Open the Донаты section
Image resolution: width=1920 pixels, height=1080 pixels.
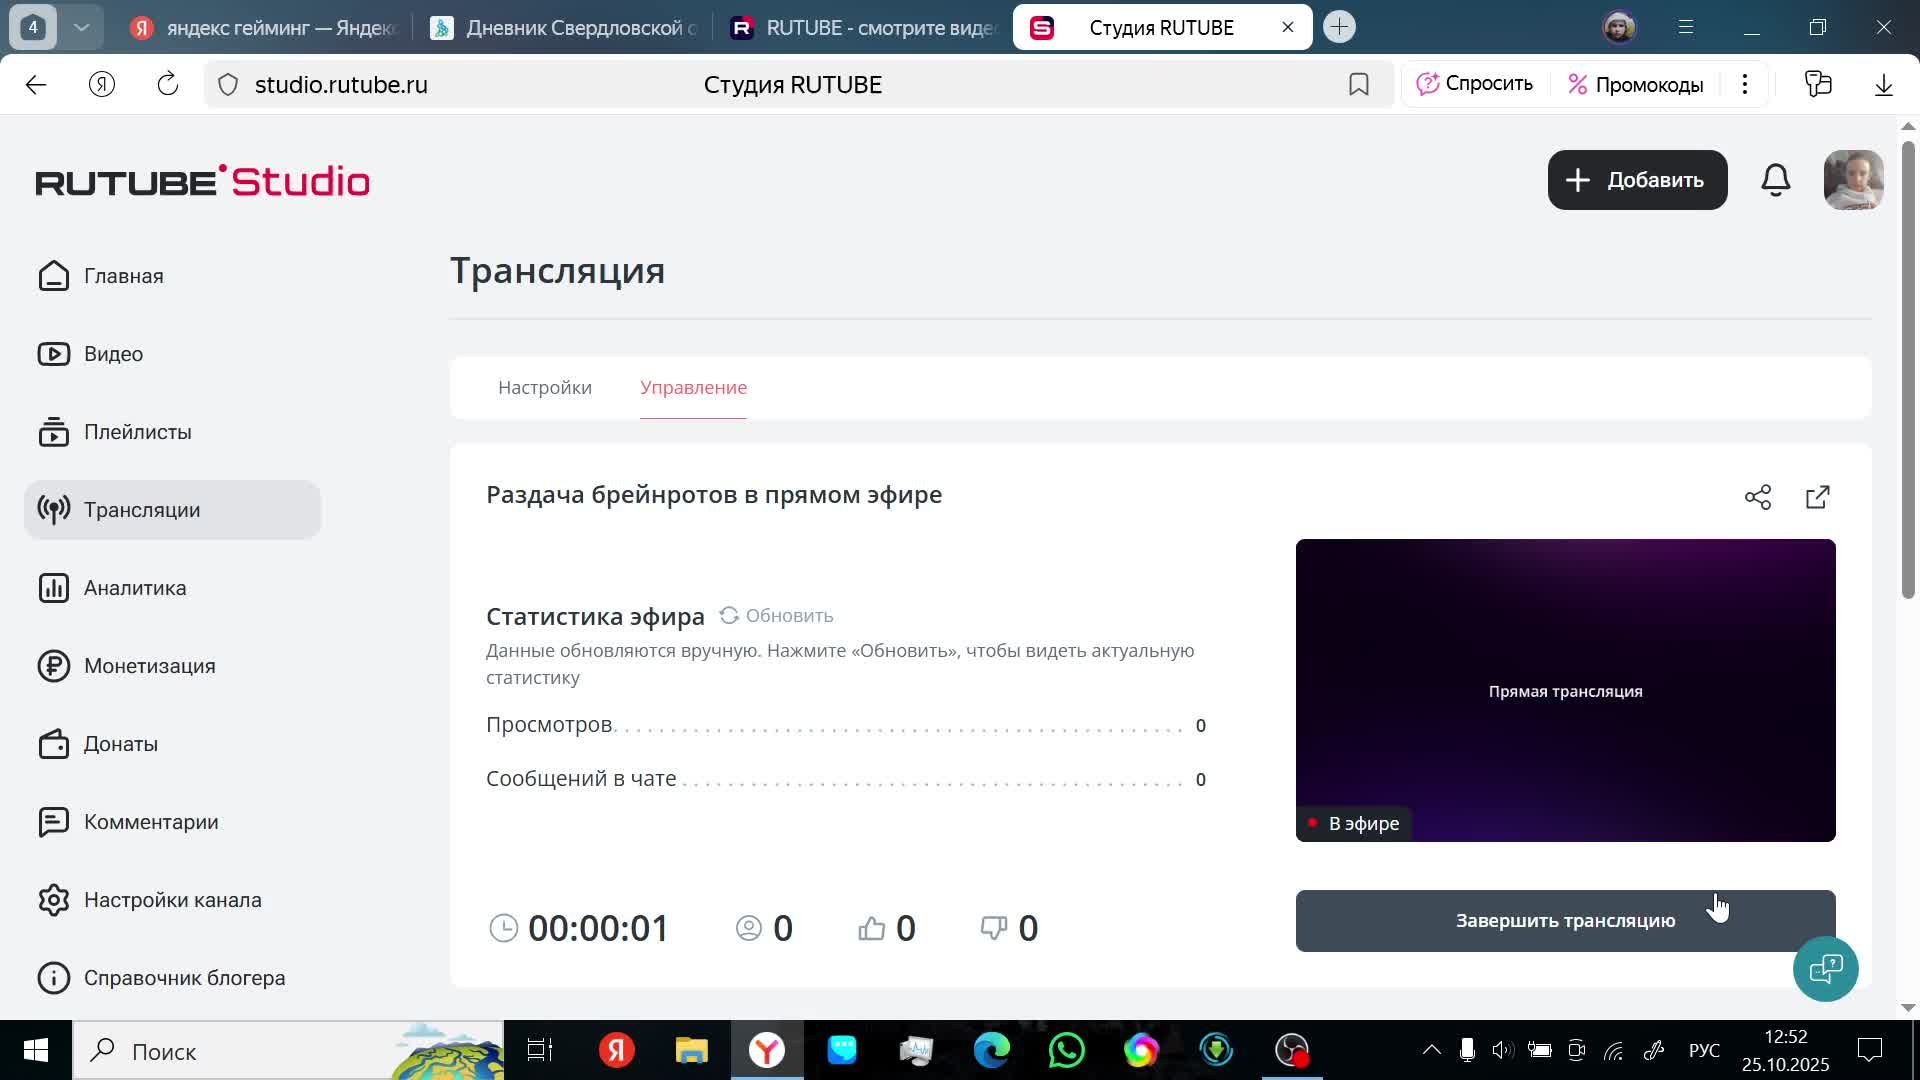coord(120,743)
